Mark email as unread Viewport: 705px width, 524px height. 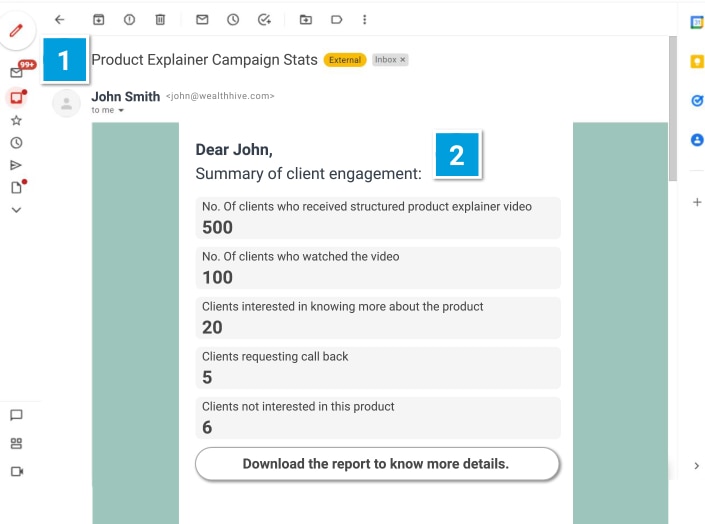click(x=202, y=19)
